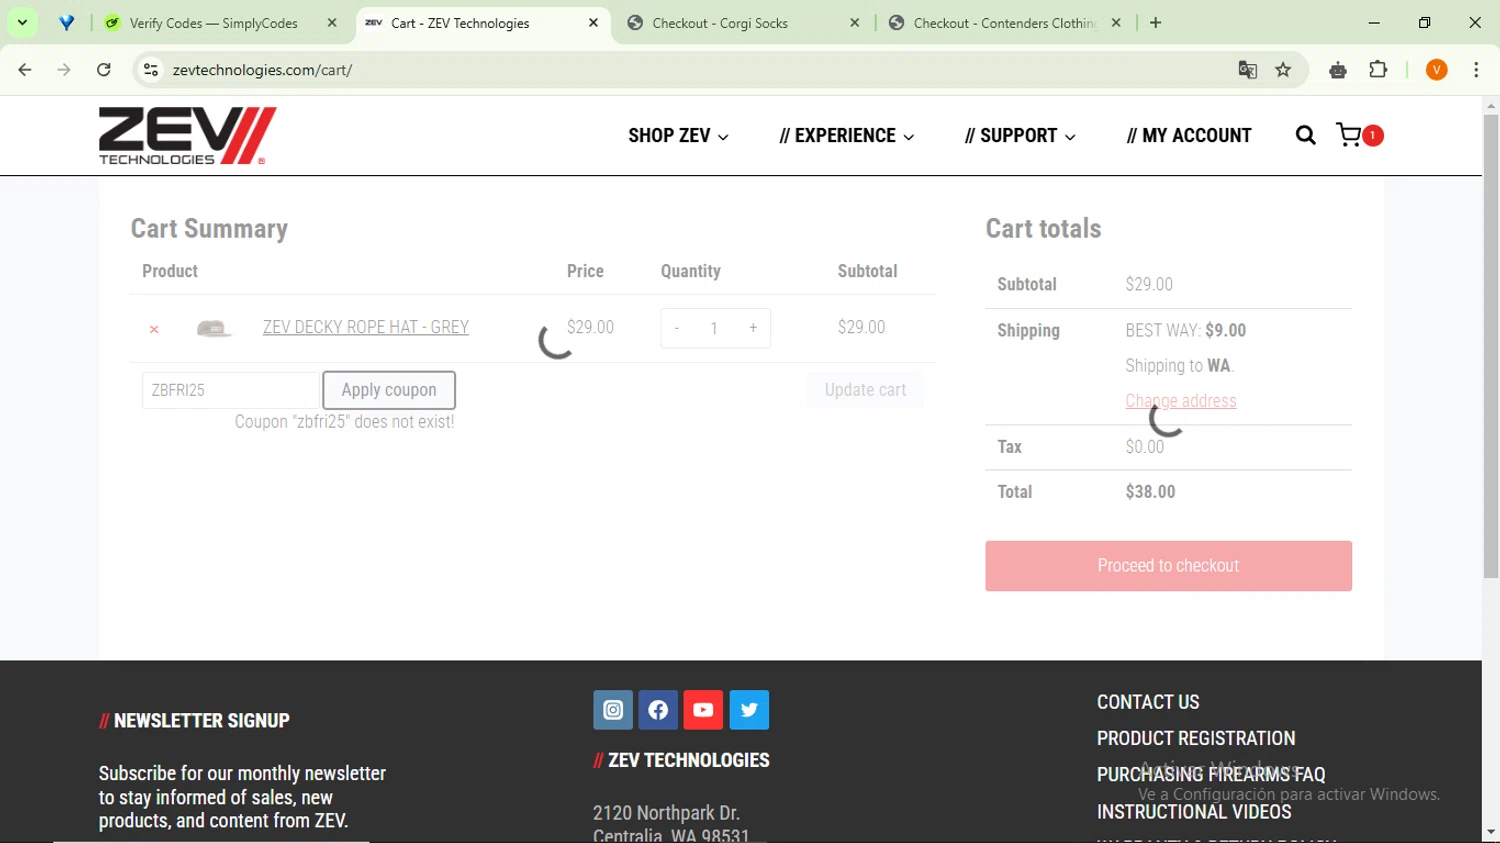Bookmark this page with star icon

pyautogui.click(x=1283, y=70)
